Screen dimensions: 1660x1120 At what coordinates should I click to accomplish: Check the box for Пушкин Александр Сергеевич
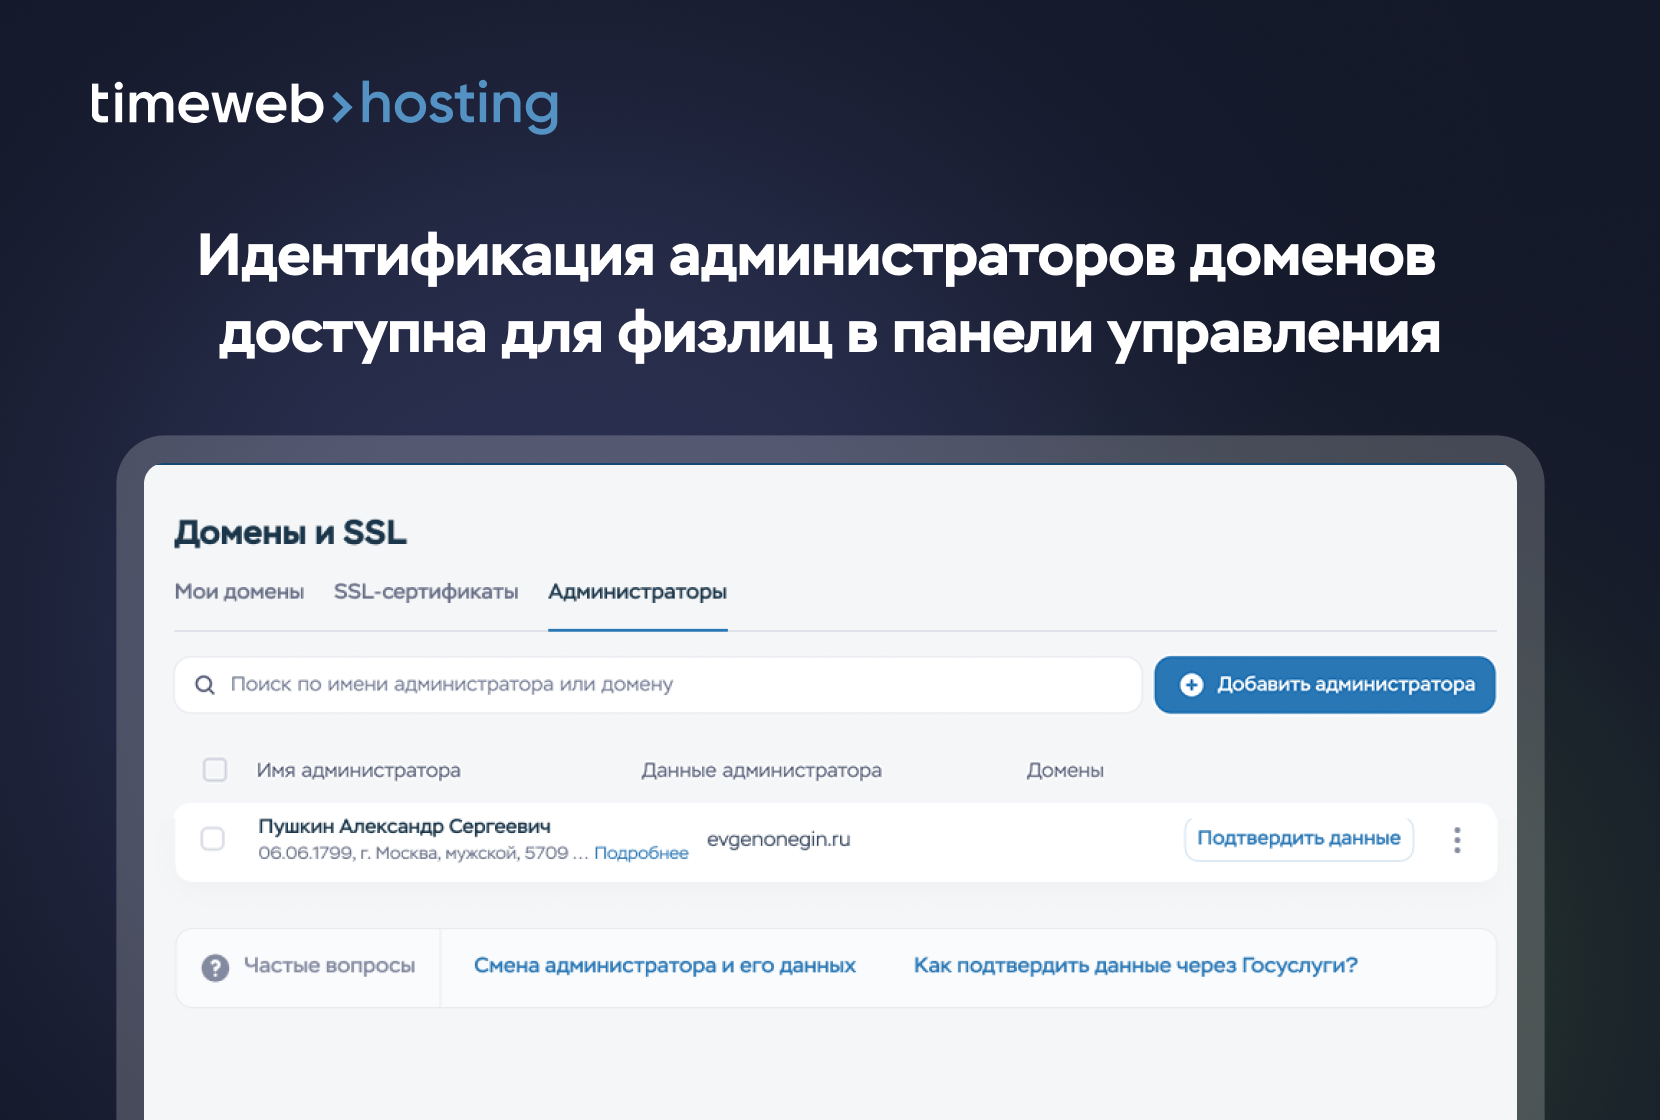(x=213, y=839)
